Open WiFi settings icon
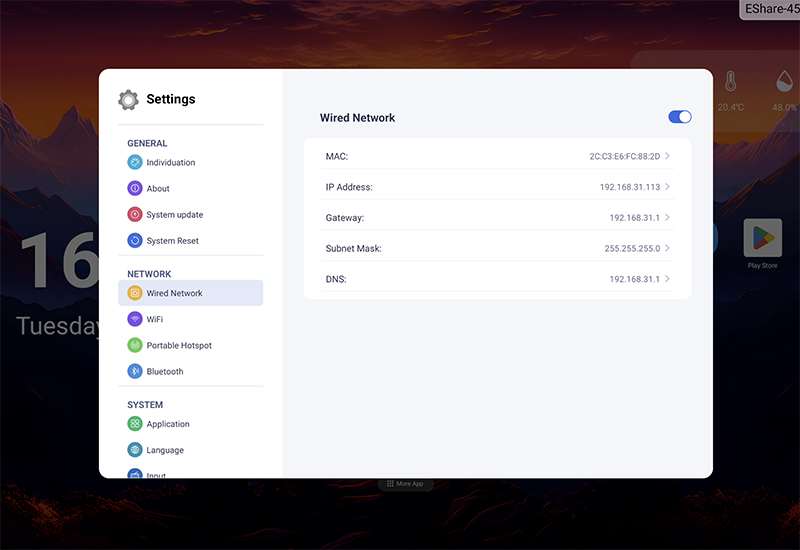800x550 pixels. click(x=135, y=319)
